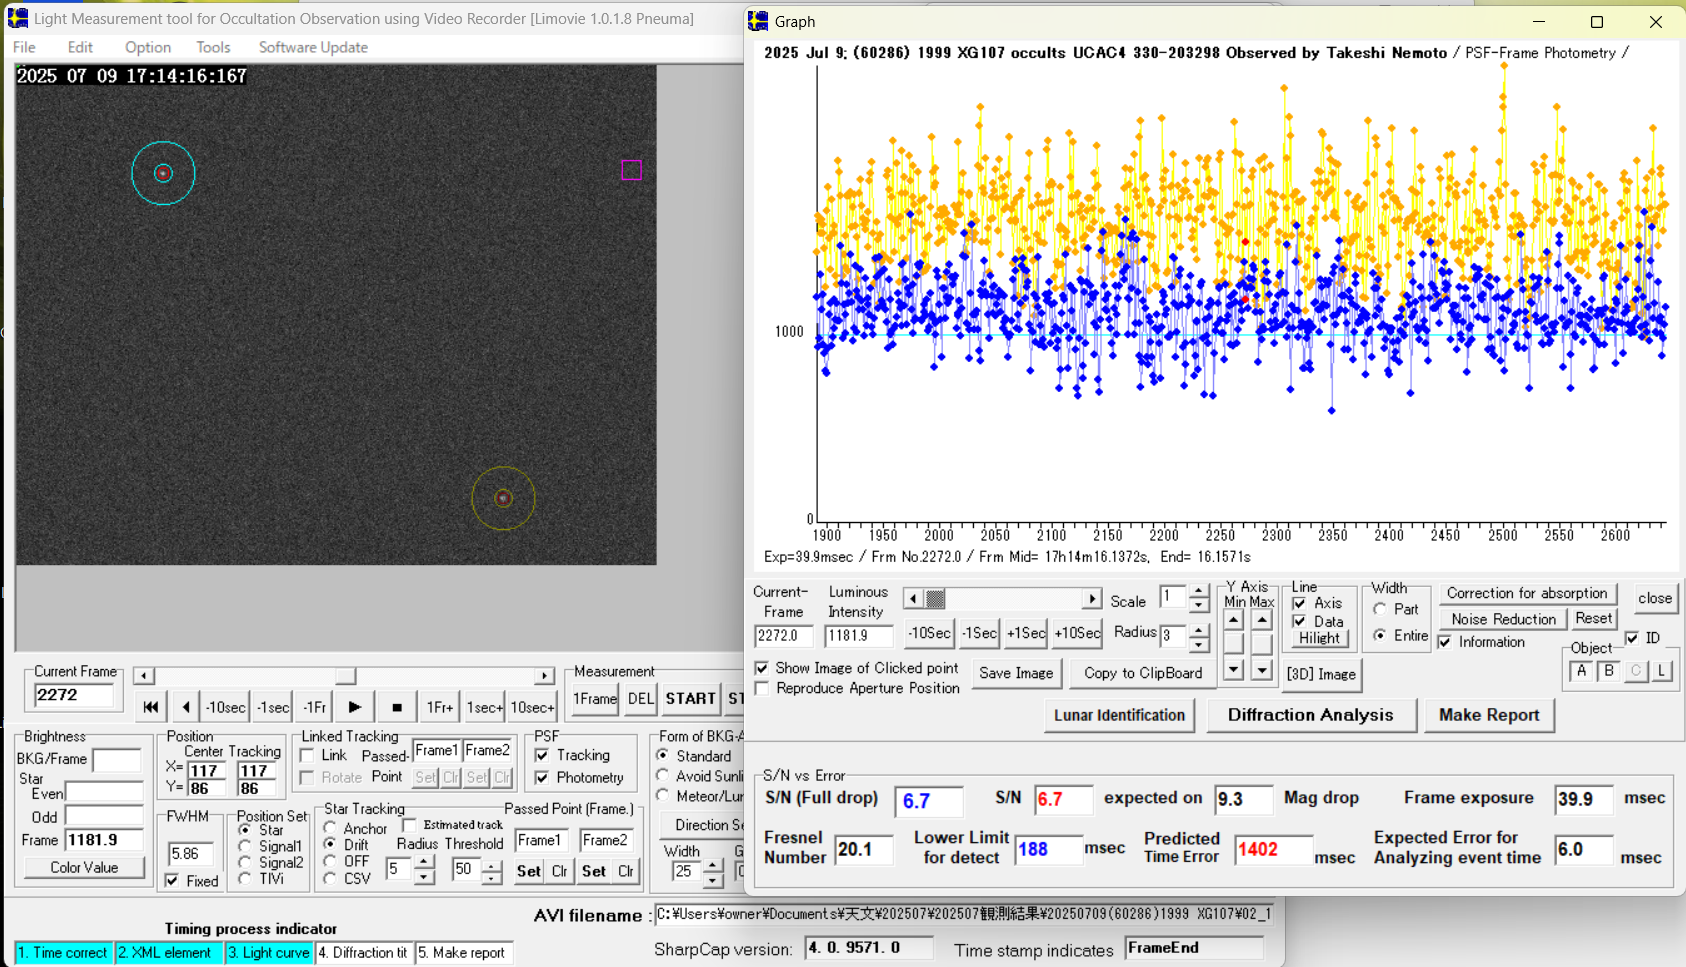Click the Diffraction Analysis button
1686x967 pixels.
pyautogui.click(x=1310, y=715)
